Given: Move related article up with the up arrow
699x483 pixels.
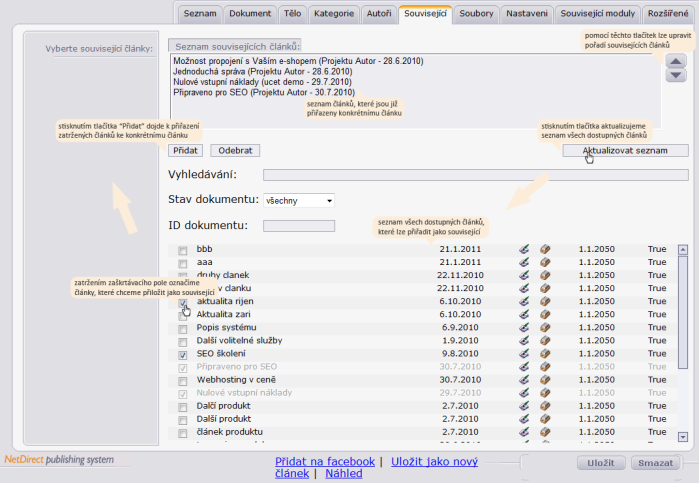Looking at the screenshot, I should click(676, 62).
